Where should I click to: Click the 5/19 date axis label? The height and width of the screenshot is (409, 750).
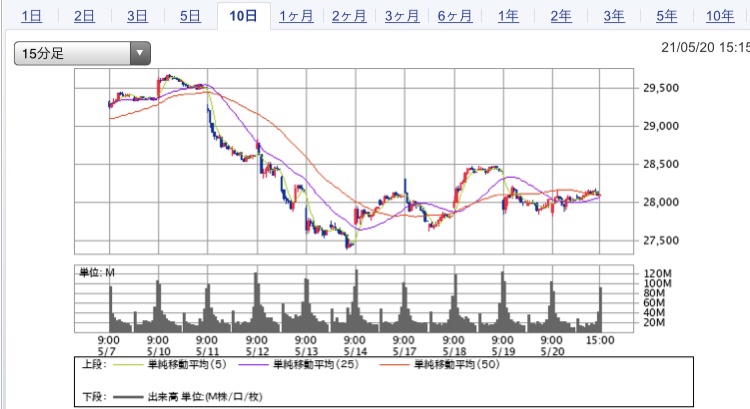(x=503, y=352)
